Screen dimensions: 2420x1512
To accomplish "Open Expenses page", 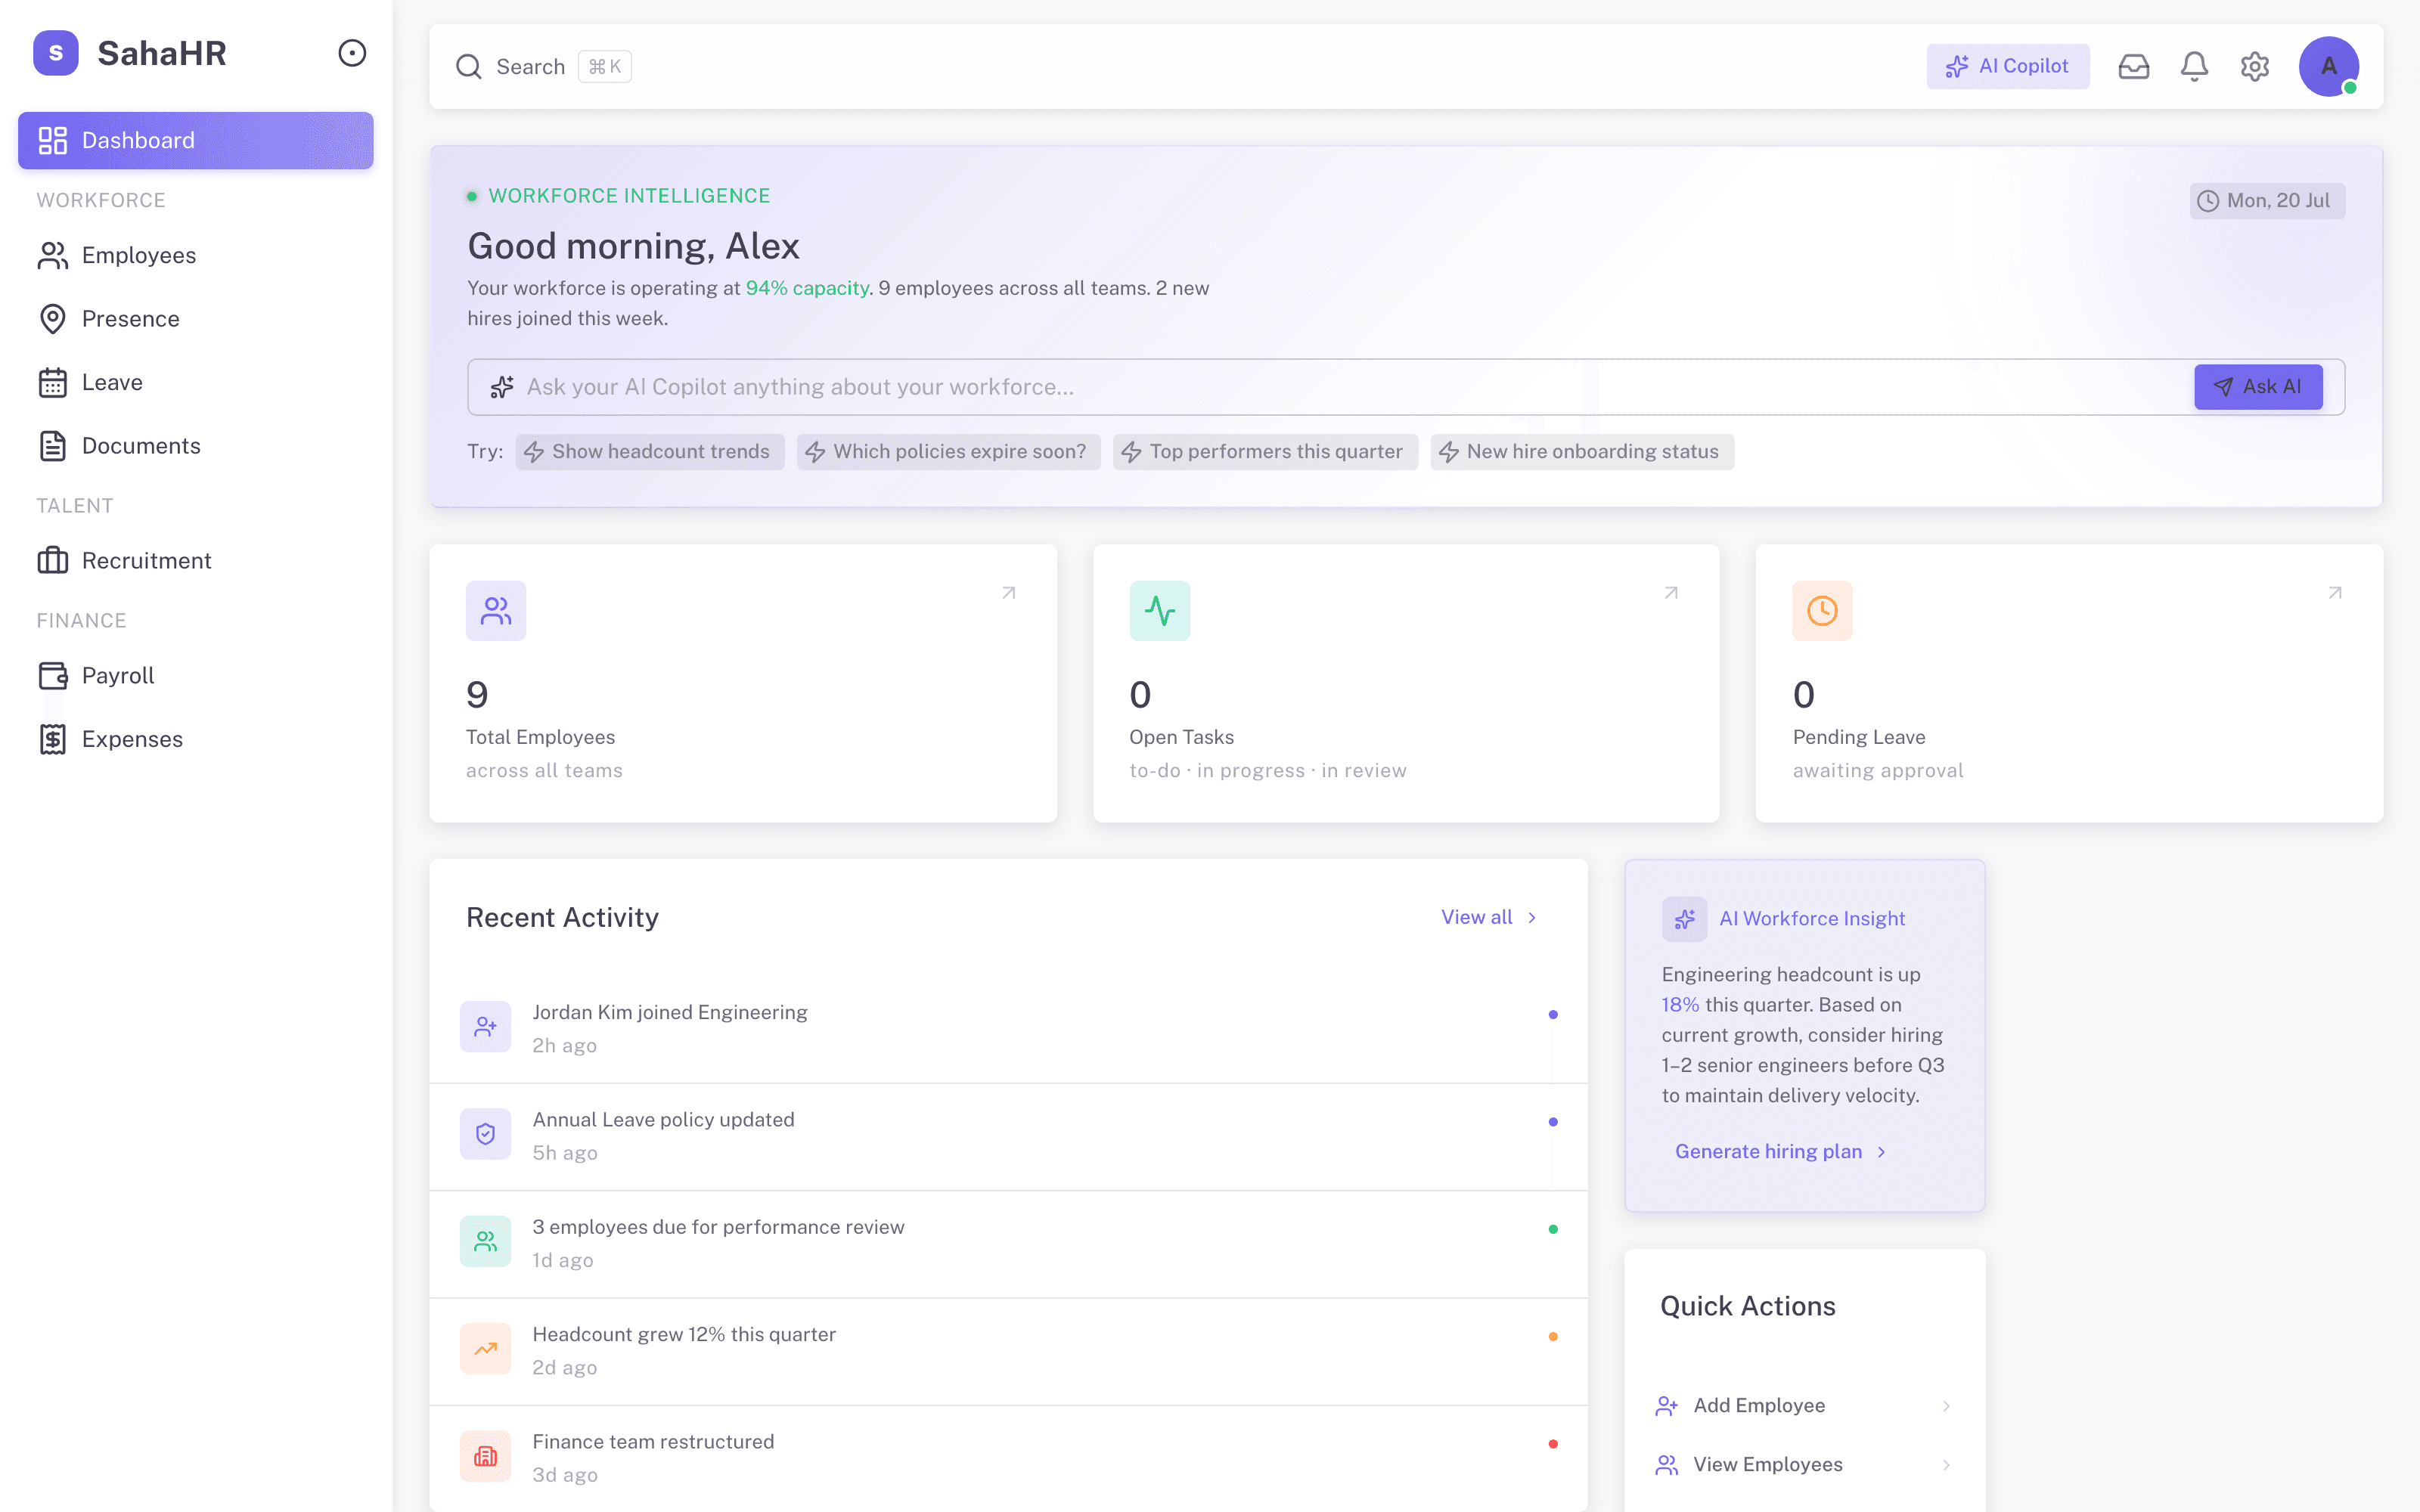I will point(196,739).
